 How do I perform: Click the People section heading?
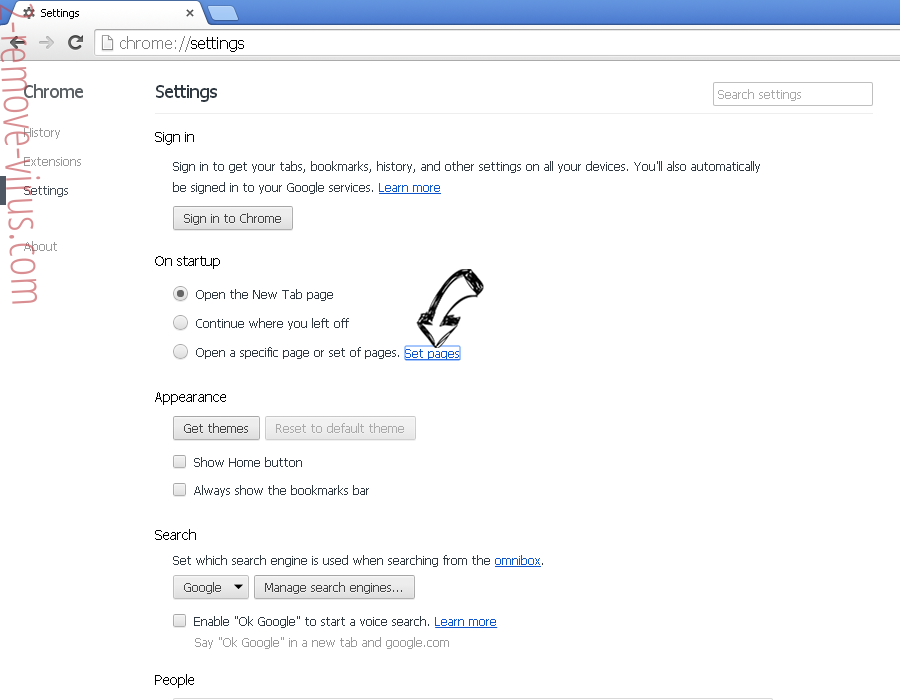click(174, 680)
